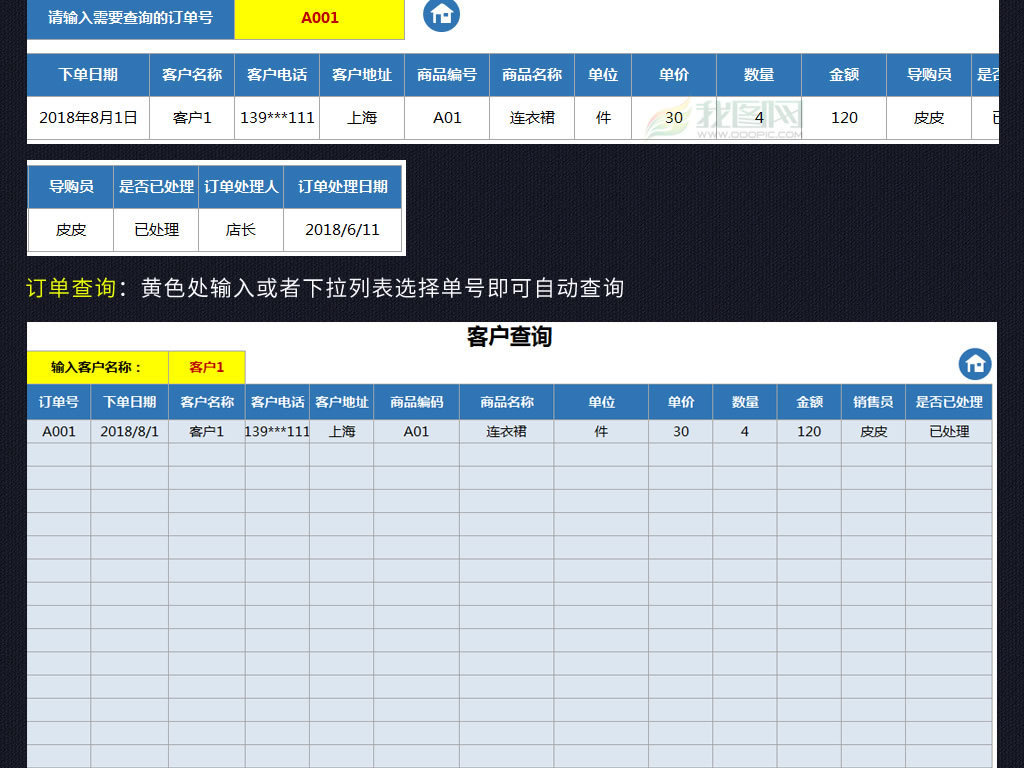The image size is (1024, 768).
Task: Click the 商品名称 column header
Action: click(x=531, y=75)
